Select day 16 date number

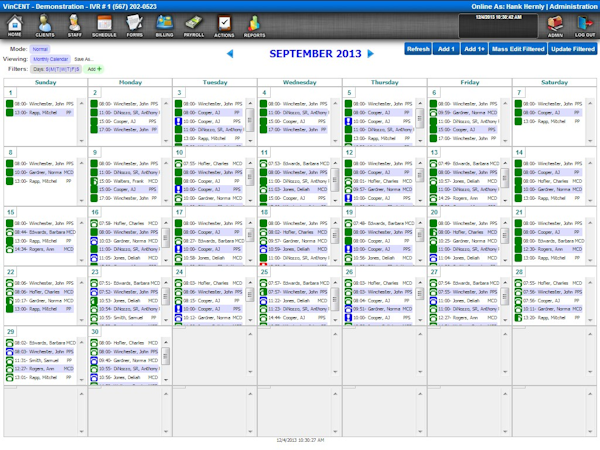tap(95, 212)
